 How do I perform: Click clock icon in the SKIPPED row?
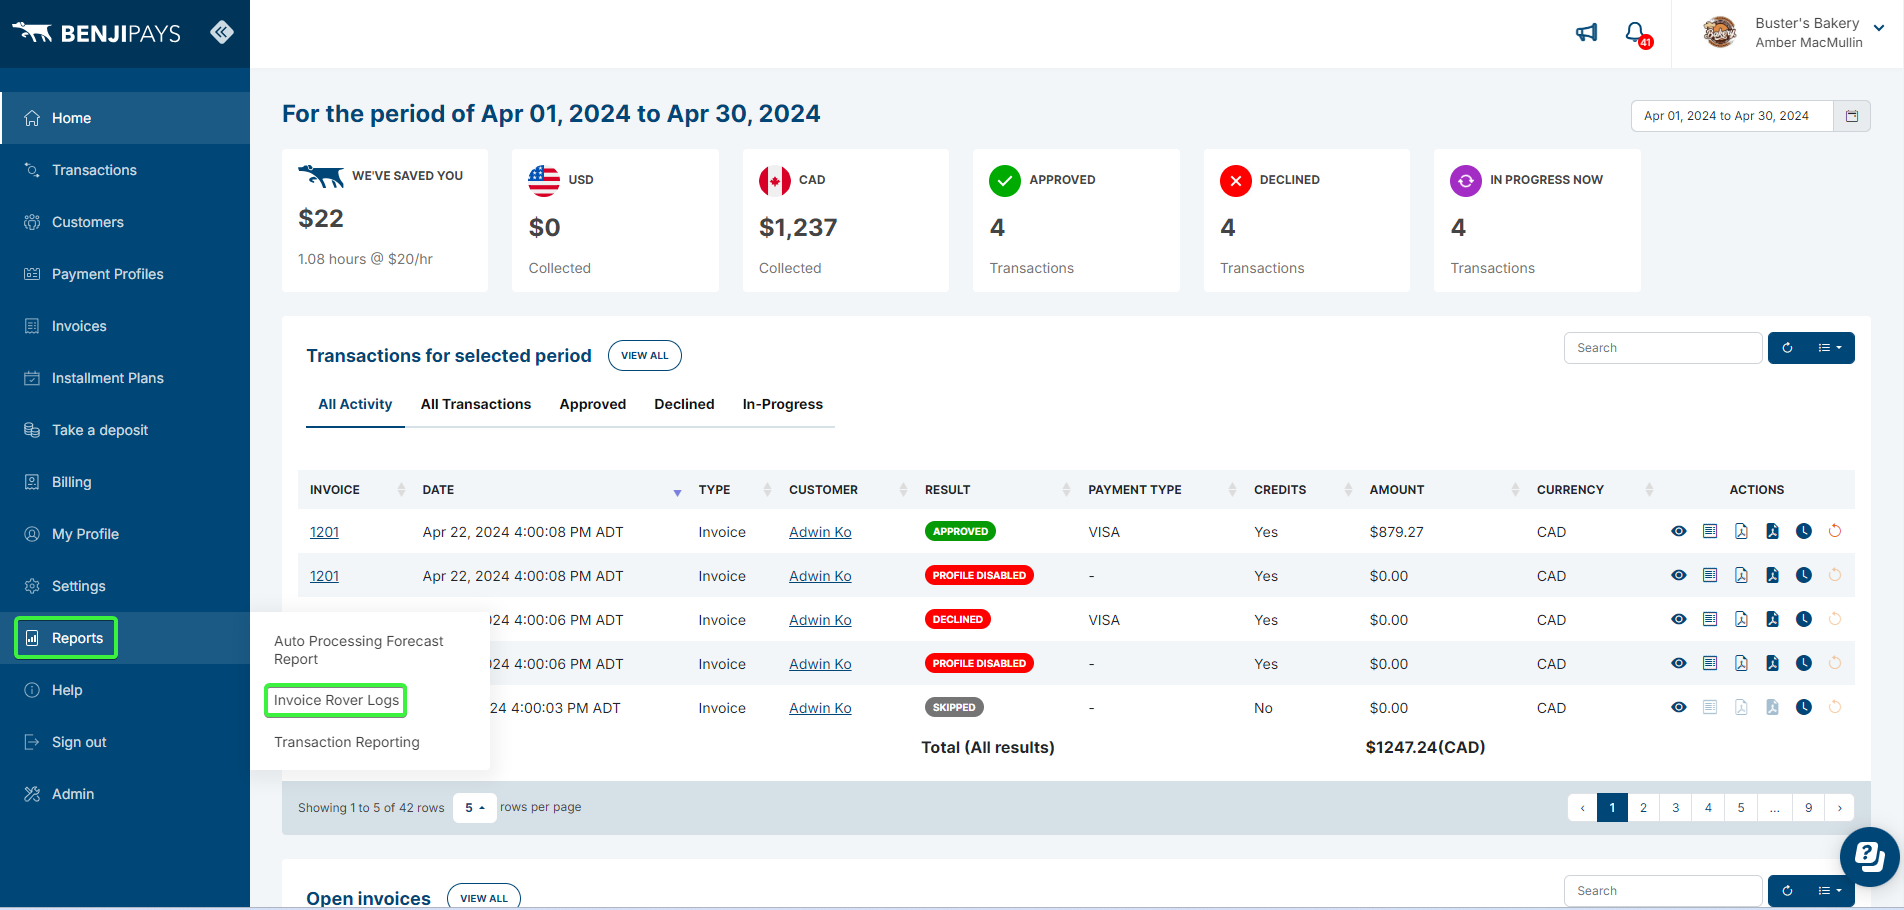pyautogui.click(x=1804, y=707)
